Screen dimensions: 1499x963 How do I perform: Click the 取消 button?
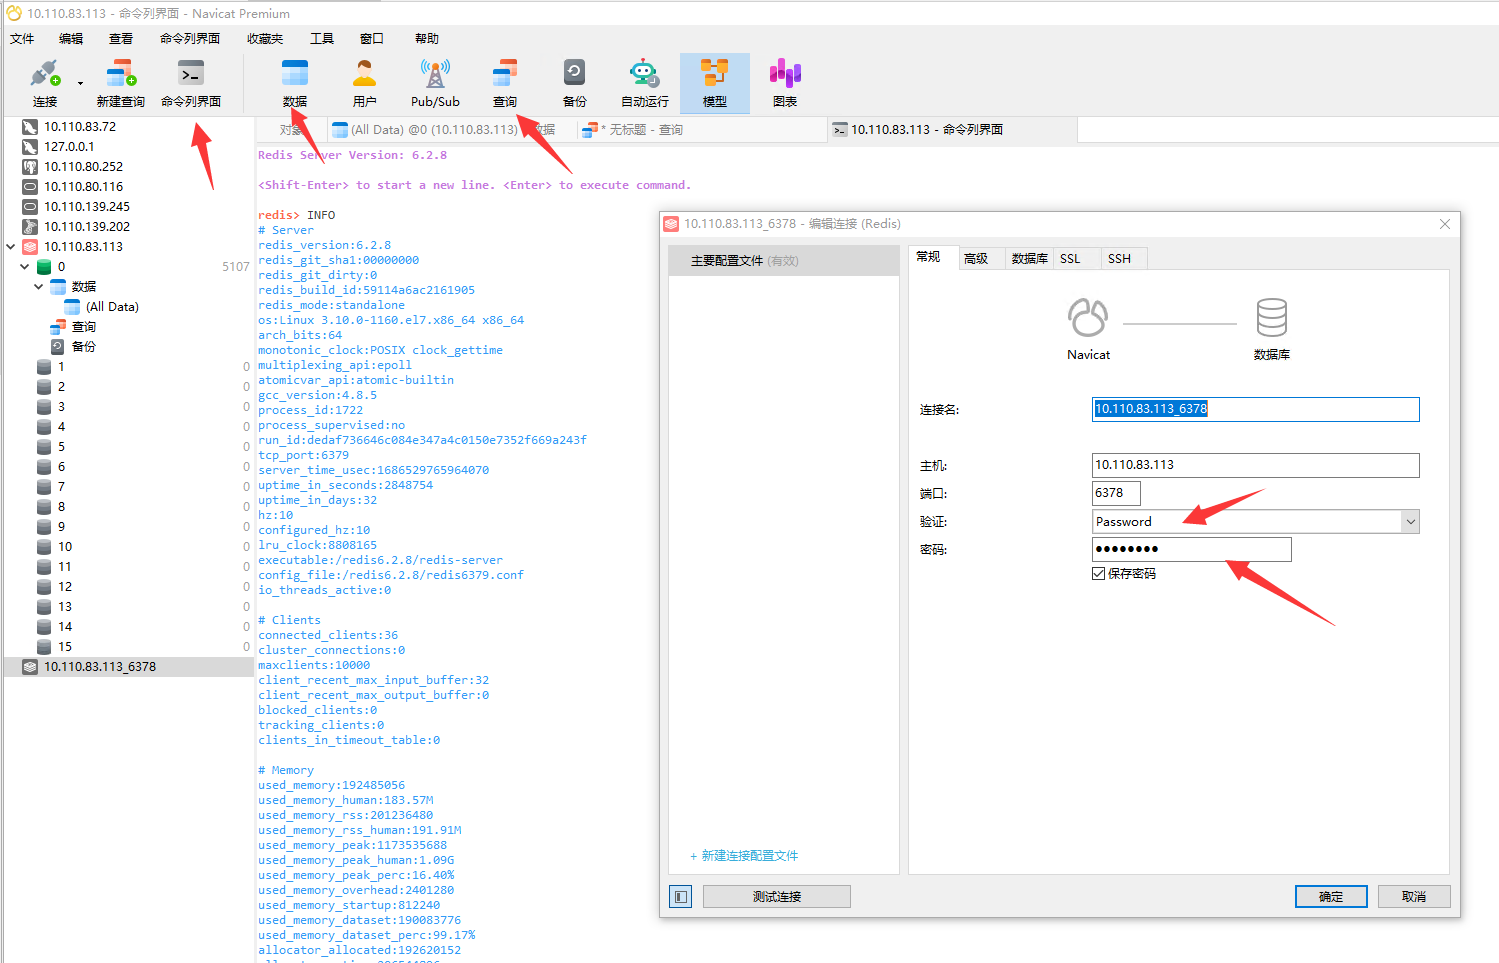(x=1414, y=896)
